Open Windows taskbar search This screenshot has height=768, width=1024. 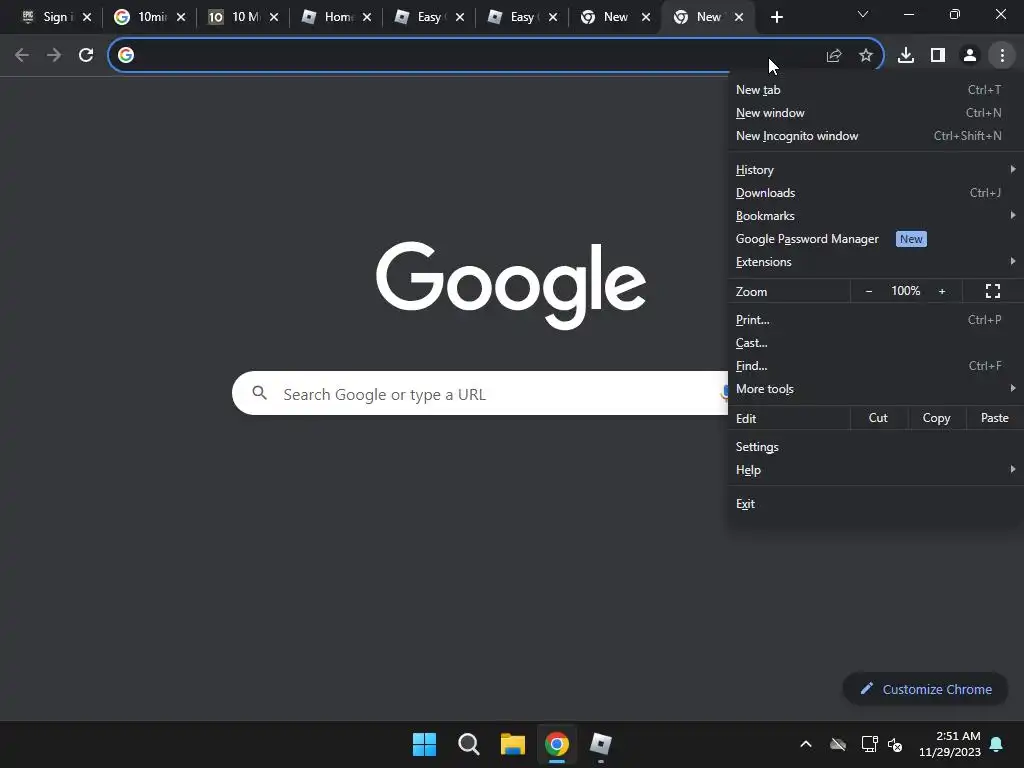tap(468, 744)
